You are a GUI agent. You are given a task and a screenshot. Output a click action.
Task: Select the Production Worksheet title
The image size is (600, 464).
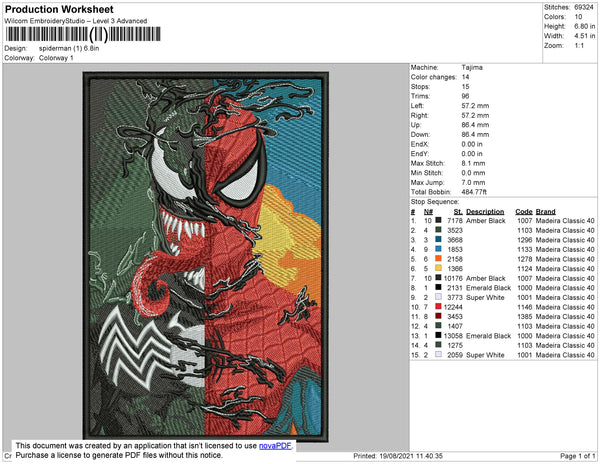click(x=59, y=10)
